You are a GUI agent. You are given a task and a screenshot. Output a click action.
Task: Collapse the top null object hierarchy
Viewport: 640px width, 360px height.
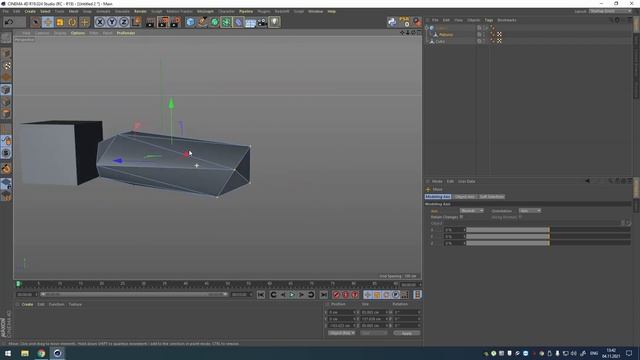(427, 28)
